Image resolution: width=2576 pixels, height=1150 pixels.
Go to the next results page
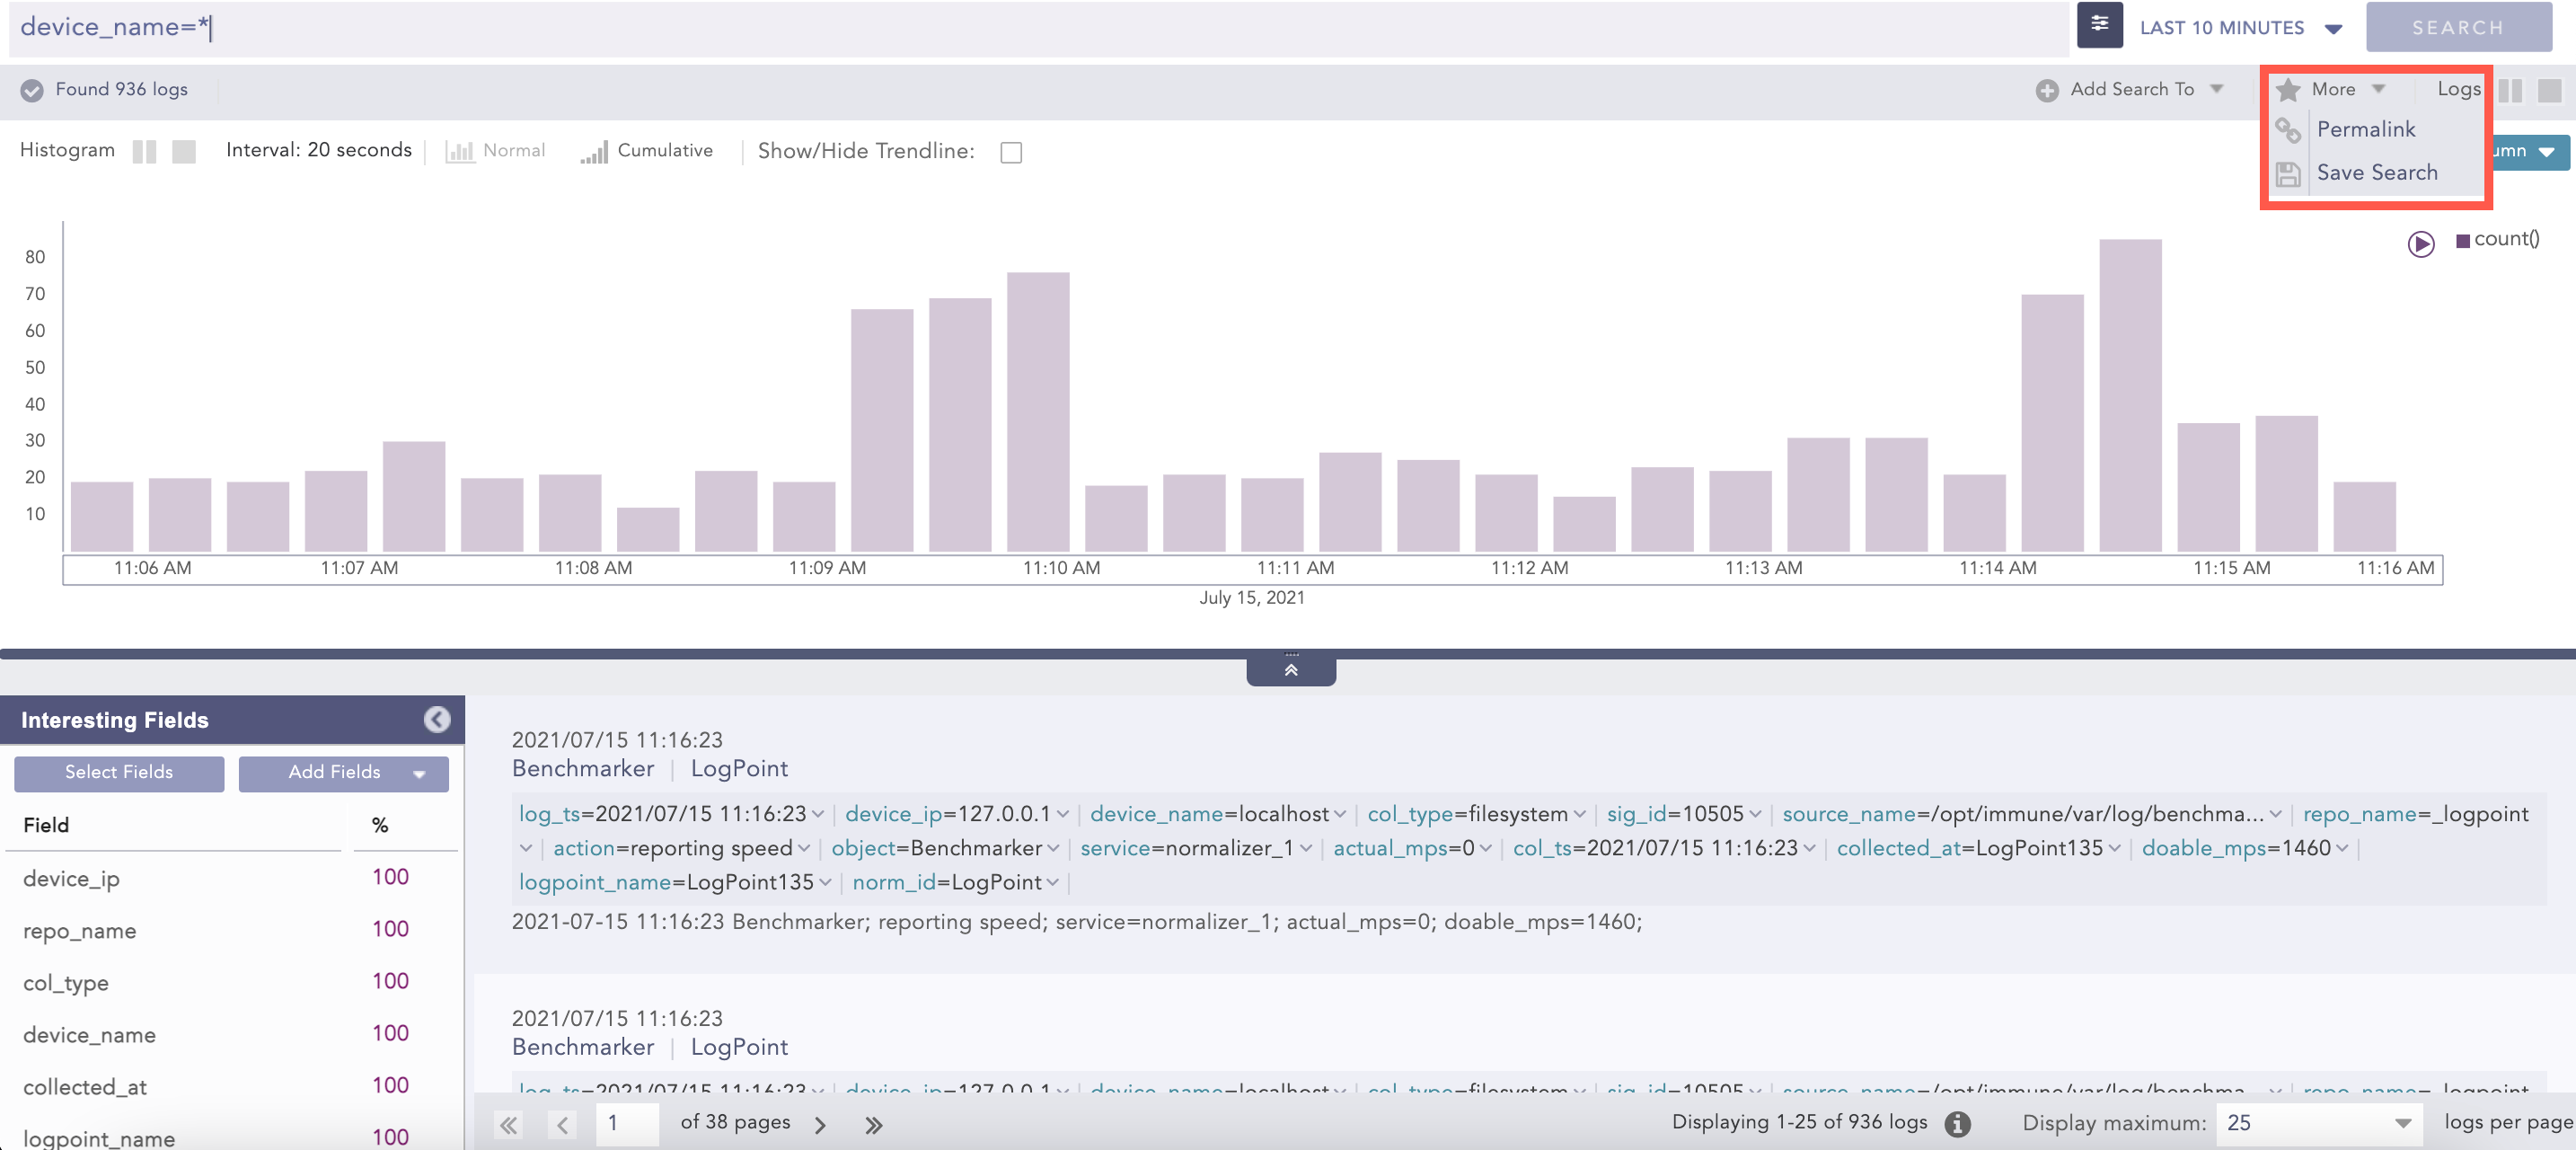click(x=820, y=1124)
